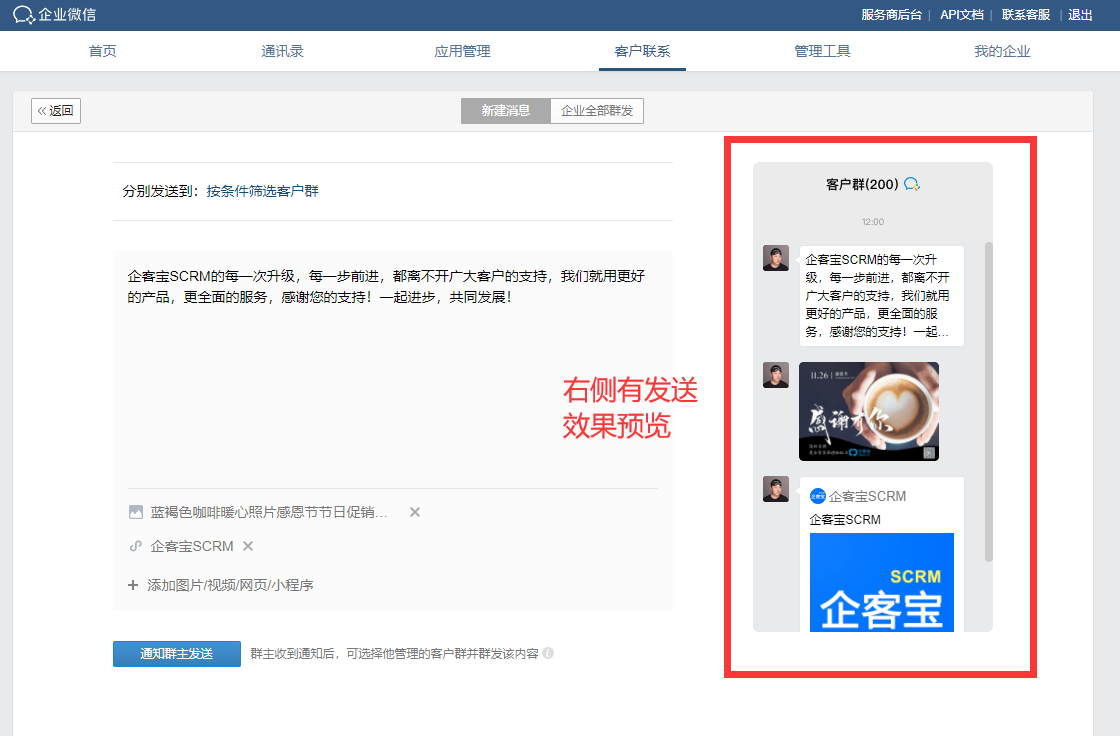Click the info icon after 群发该内容
The height and width of the screenshot is (736, 1120).
pos(548,653)
